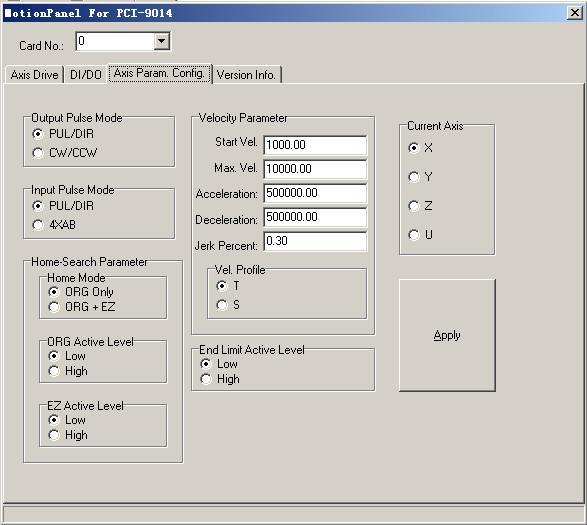
Task: Open the Version Info. tab
Action: (246, 75)
